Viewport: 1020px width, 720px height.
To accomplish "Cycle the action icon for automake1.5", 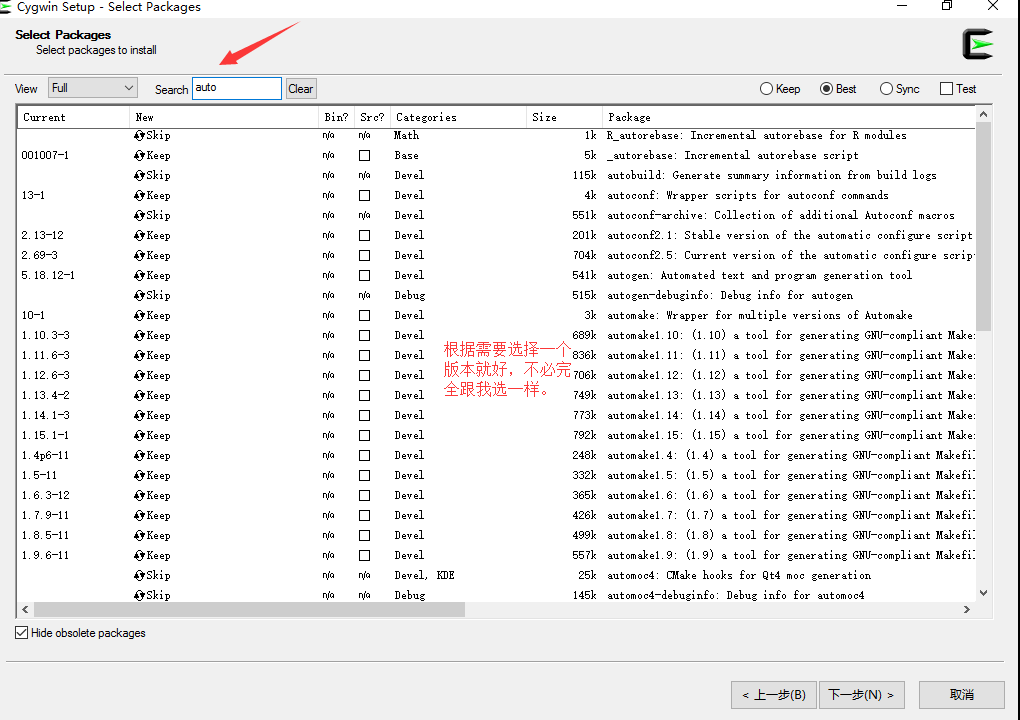I will coord(139,475).
